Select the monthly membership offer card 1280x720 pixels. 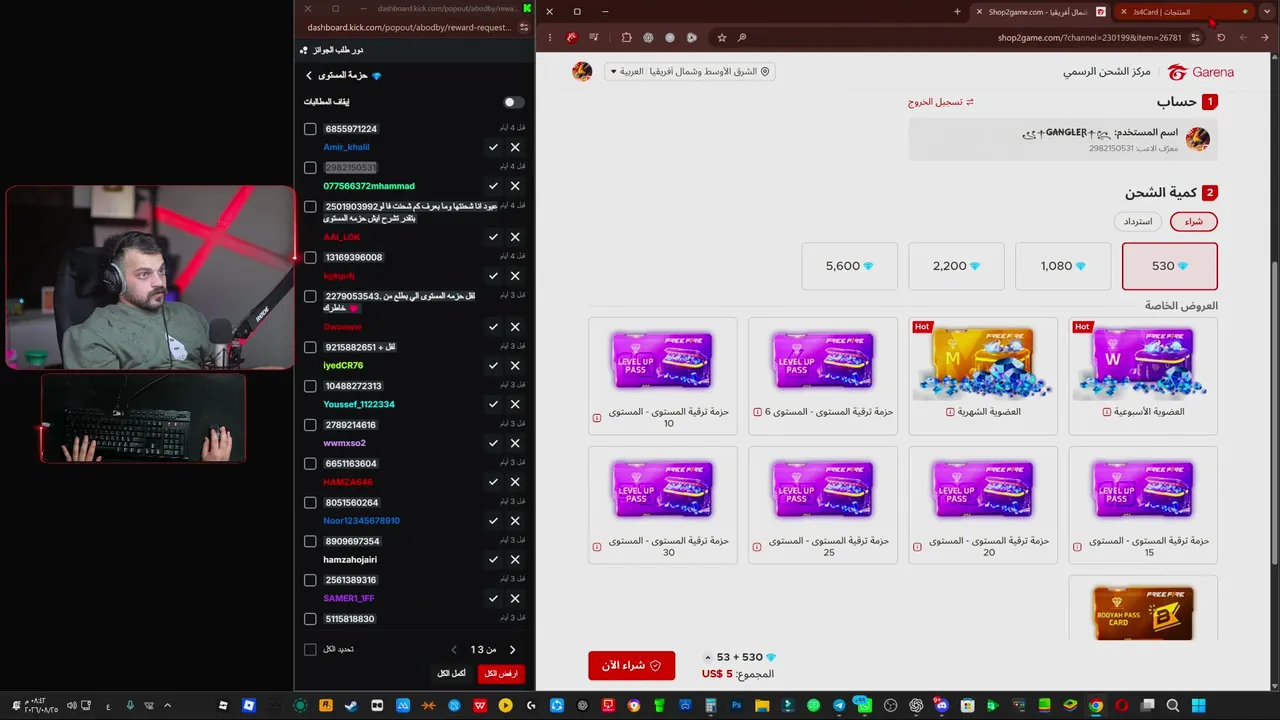coord(983,376)
